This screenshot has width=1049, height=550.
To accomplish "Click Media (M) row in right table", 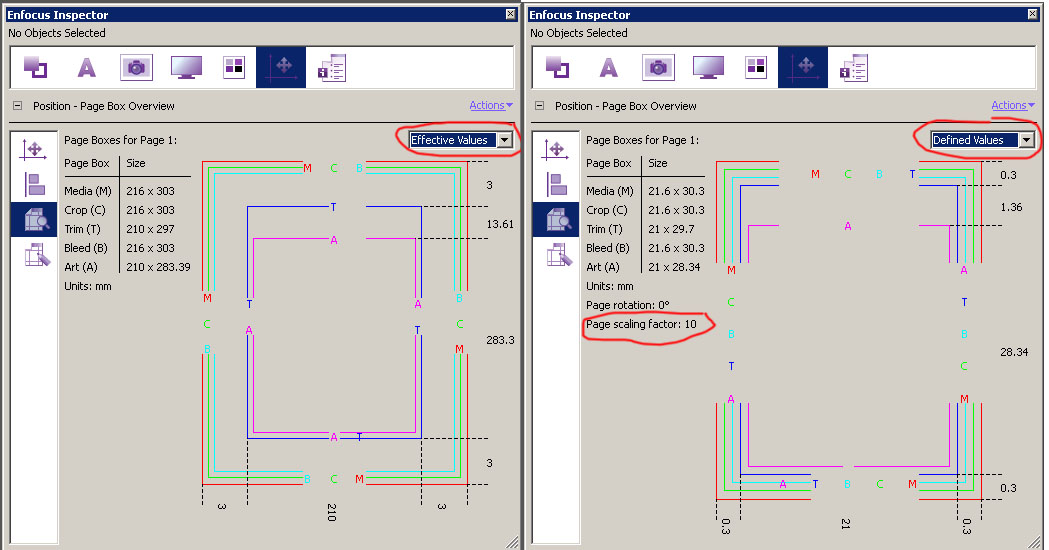I will [646, 191].
